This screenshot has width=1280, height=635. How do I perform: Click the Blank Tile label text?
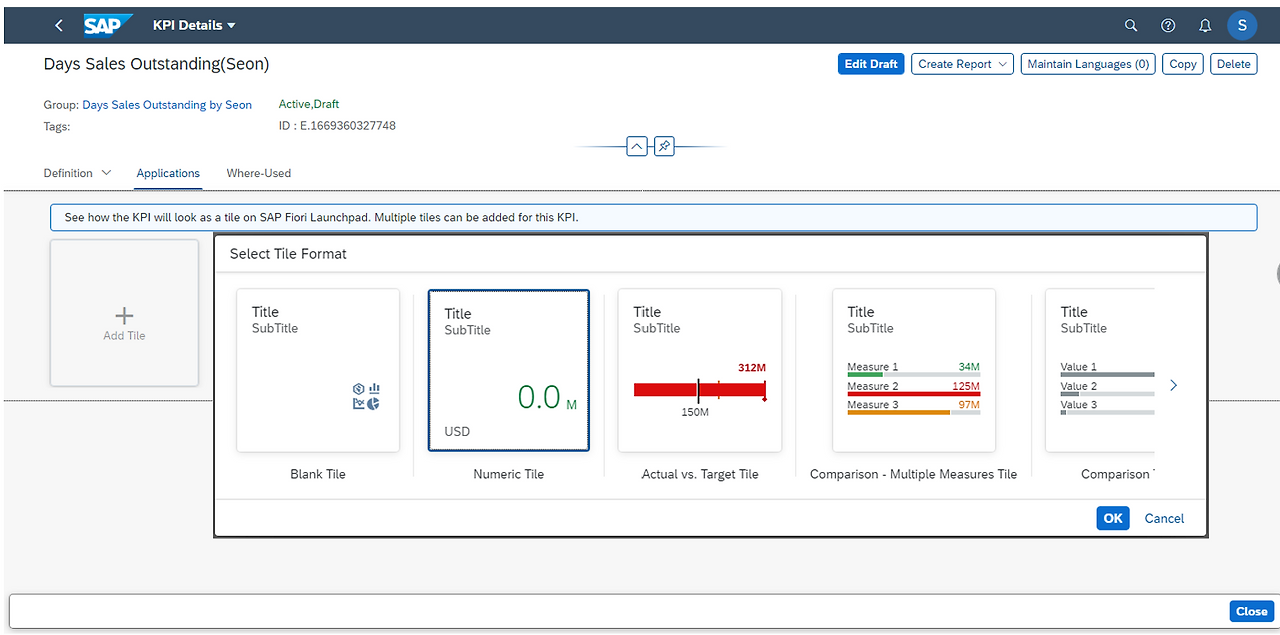318,474
